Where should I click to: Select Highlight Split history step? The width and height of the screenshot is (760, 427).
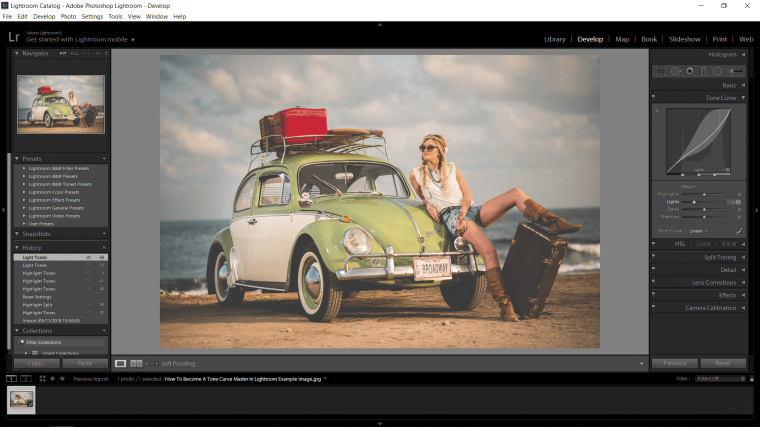(x=61, y=305)
